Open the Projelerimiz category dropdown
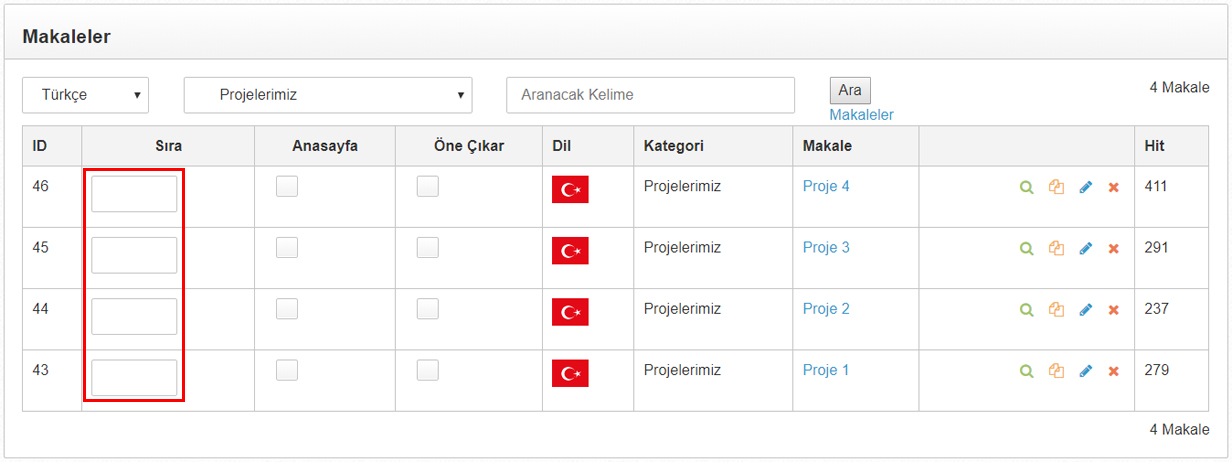The height and width of the screenshot is (476, 1232). (x=328, y=95)
